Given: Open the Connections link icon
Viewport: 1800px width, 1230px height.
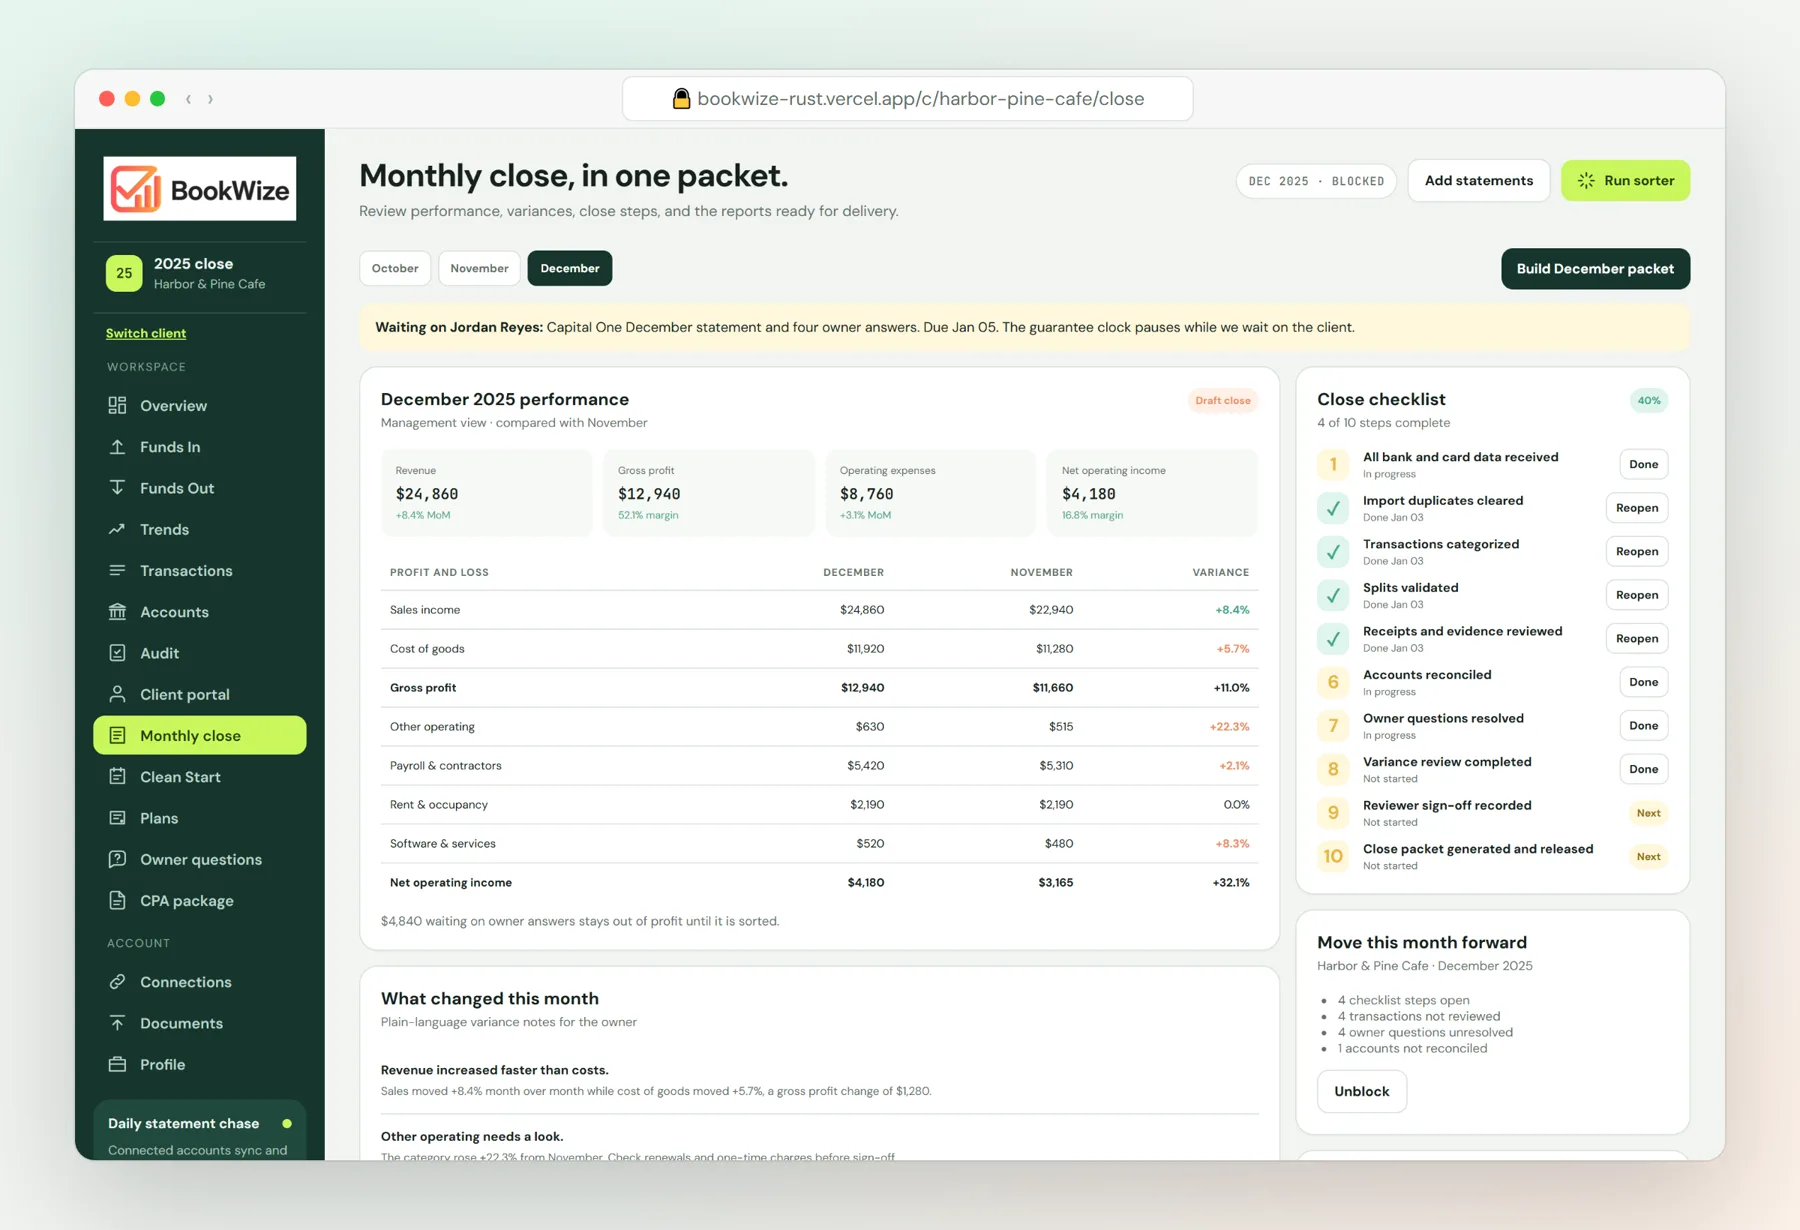Looking at the screenshot, I should point(117,982).
